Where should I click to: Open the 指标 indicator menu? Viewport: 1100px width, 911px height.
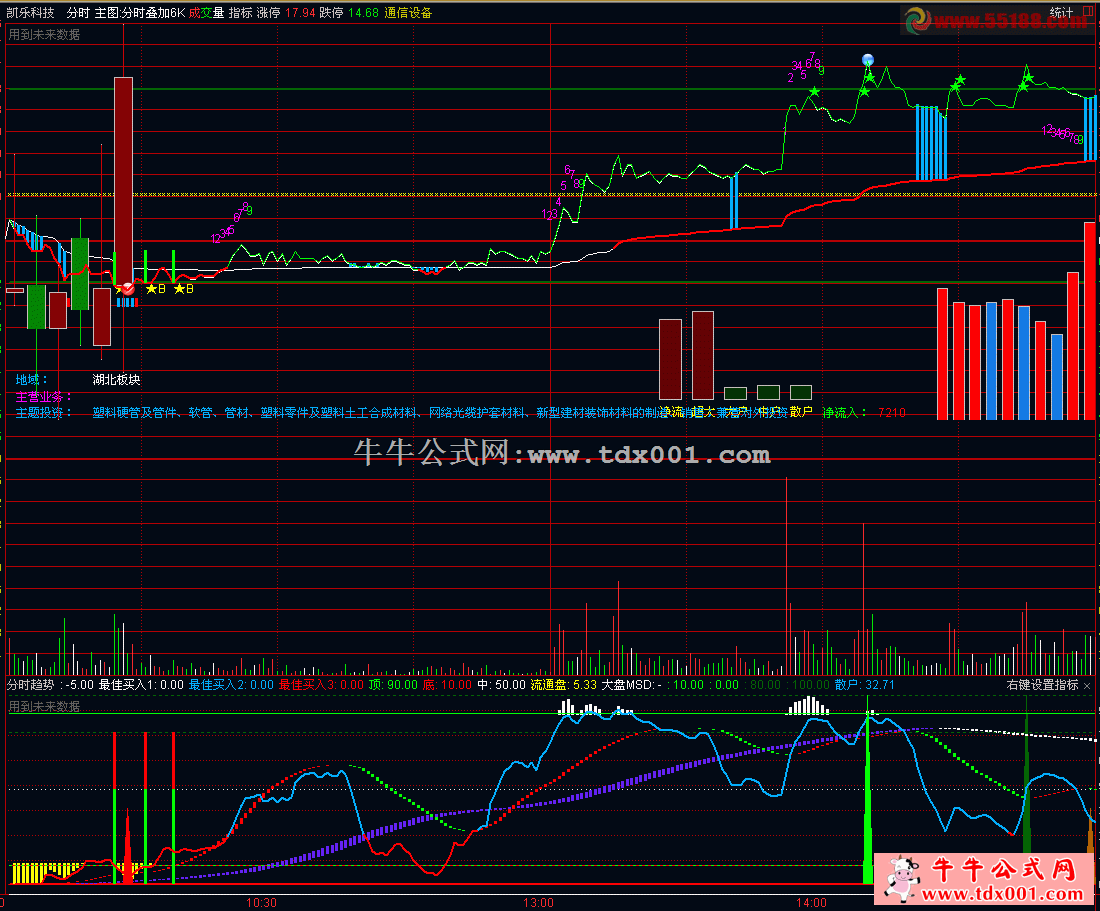(x=241, y=13)
